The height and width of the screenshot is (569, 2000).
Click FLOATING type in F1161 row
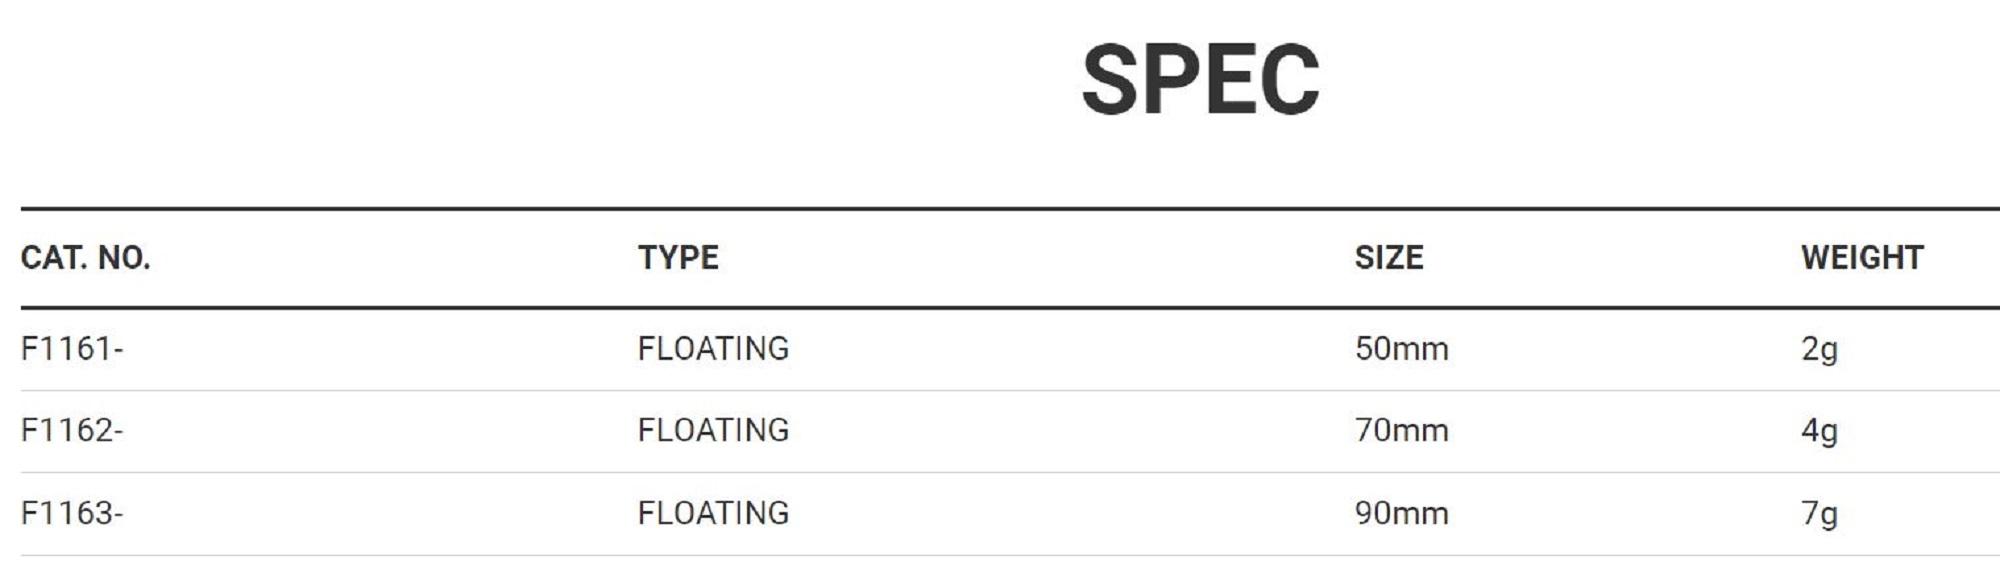[x=713, y=348]
